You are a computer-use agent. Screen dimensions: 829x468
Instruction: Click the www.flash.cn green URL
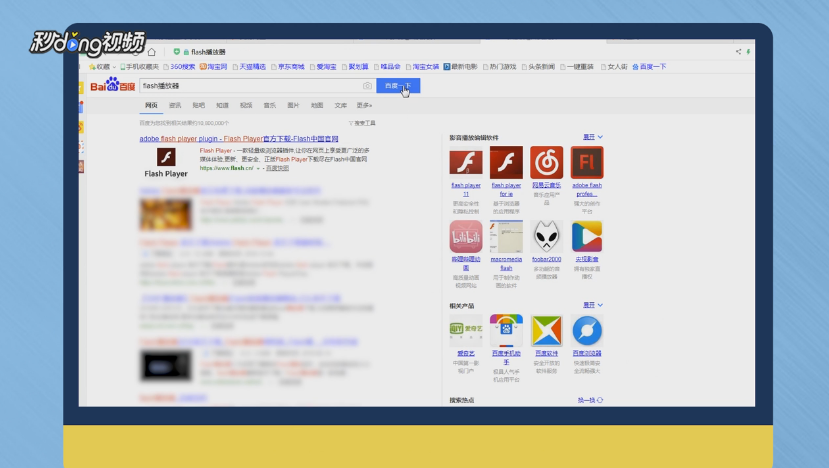coord(226,168)
